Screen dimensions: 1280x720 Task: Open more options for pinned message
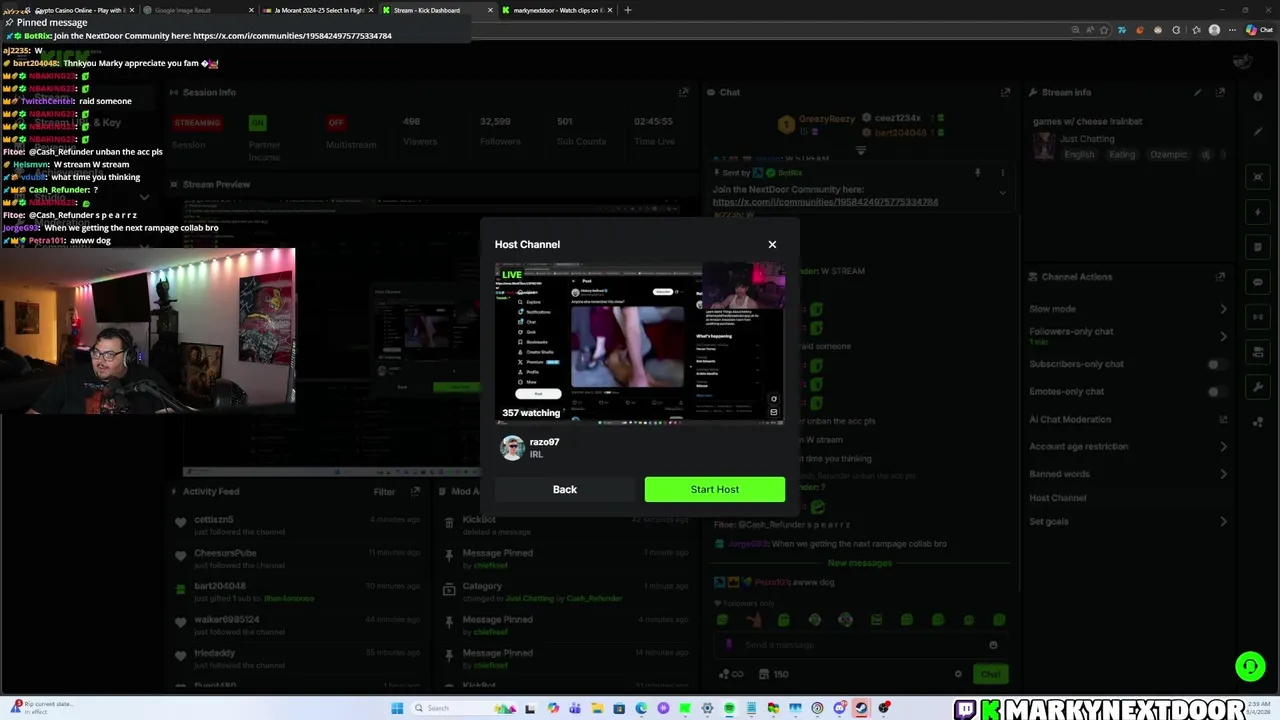1002,173
